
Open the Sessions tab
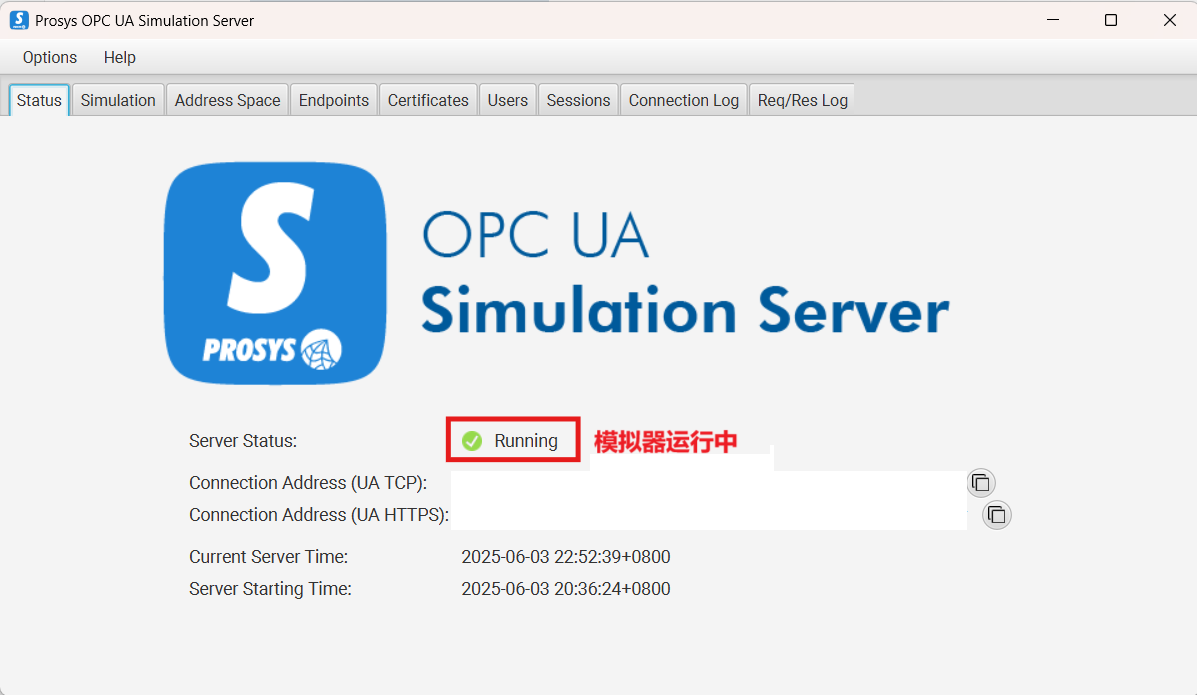click(x=578, y=100)
